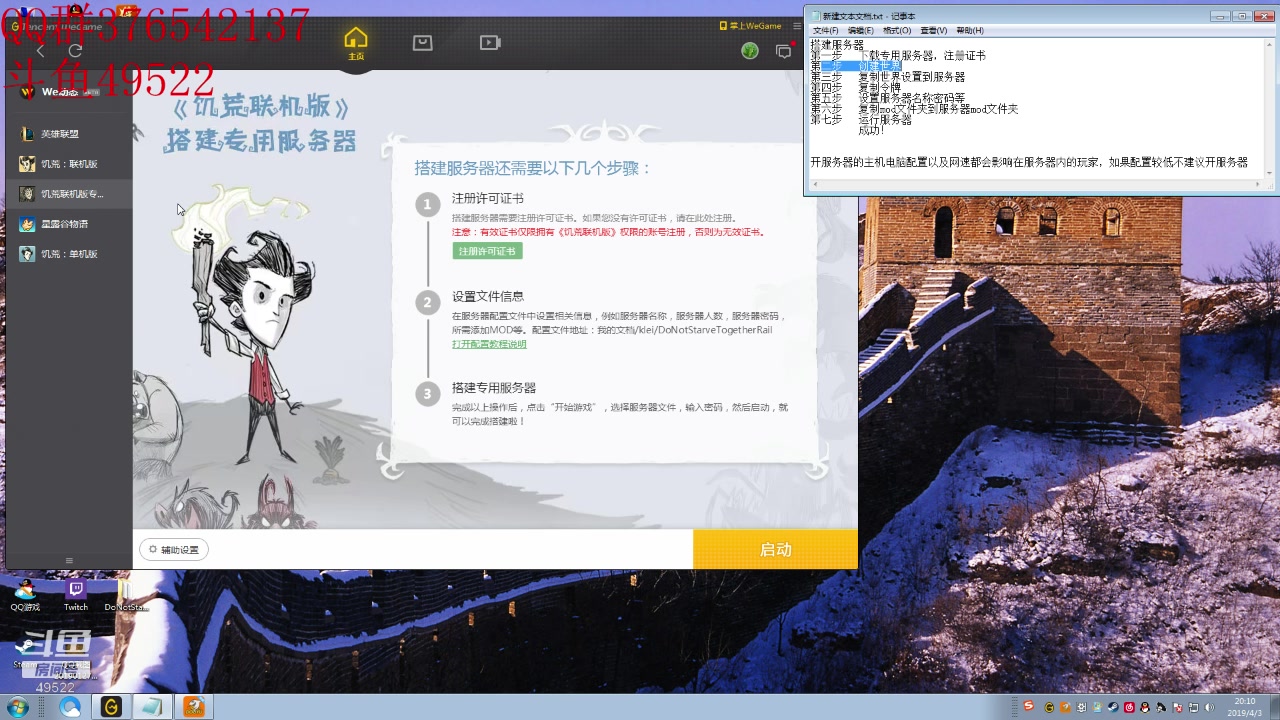Click the globe region icon near top right
This screenshot has width=1280, height=720.
pos(750,50)
